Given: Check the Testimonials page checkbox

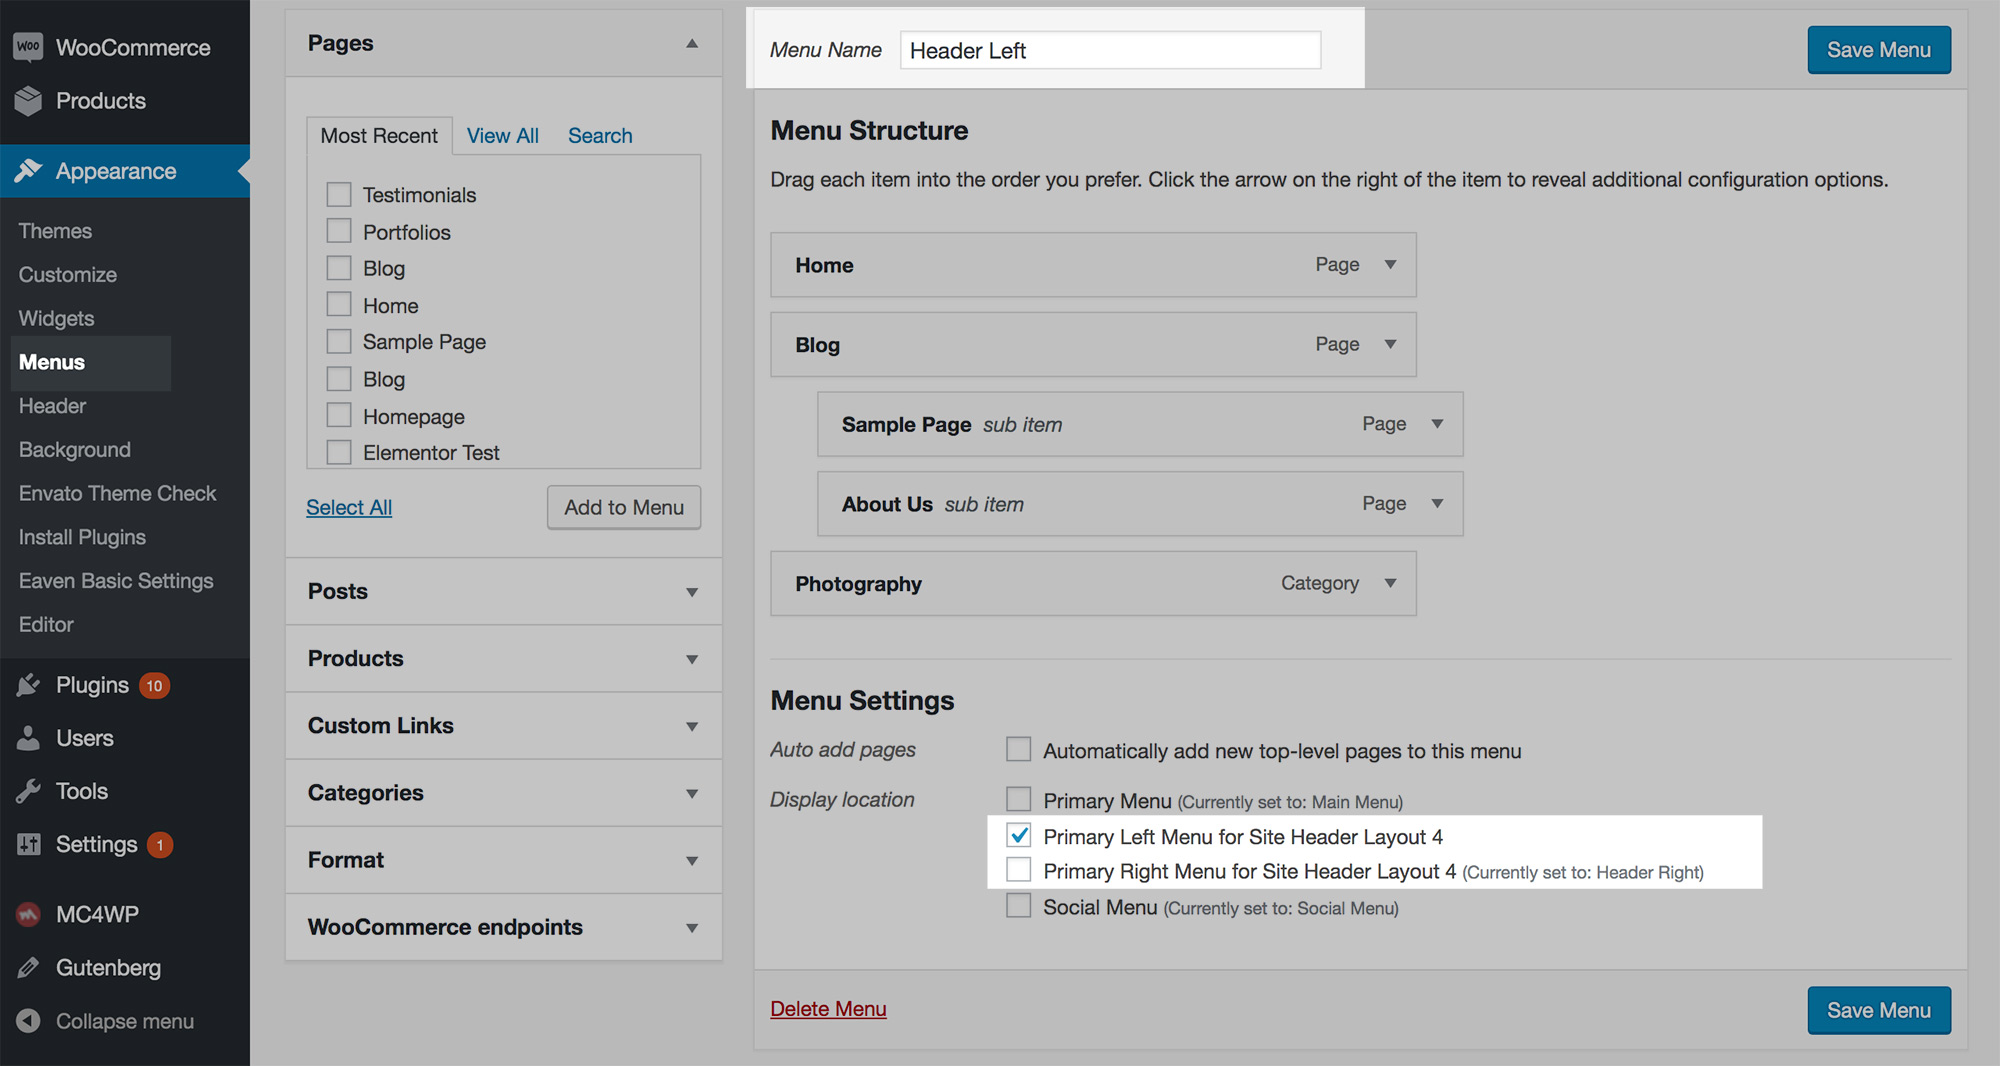Looking at the screenshot, I should (338, 194).
